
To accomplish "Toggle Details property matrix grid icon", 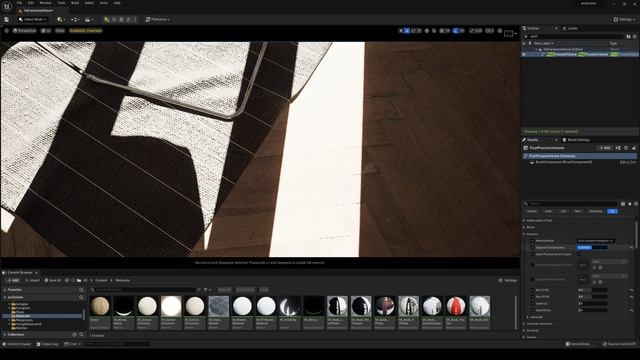I will pos(623,204).
